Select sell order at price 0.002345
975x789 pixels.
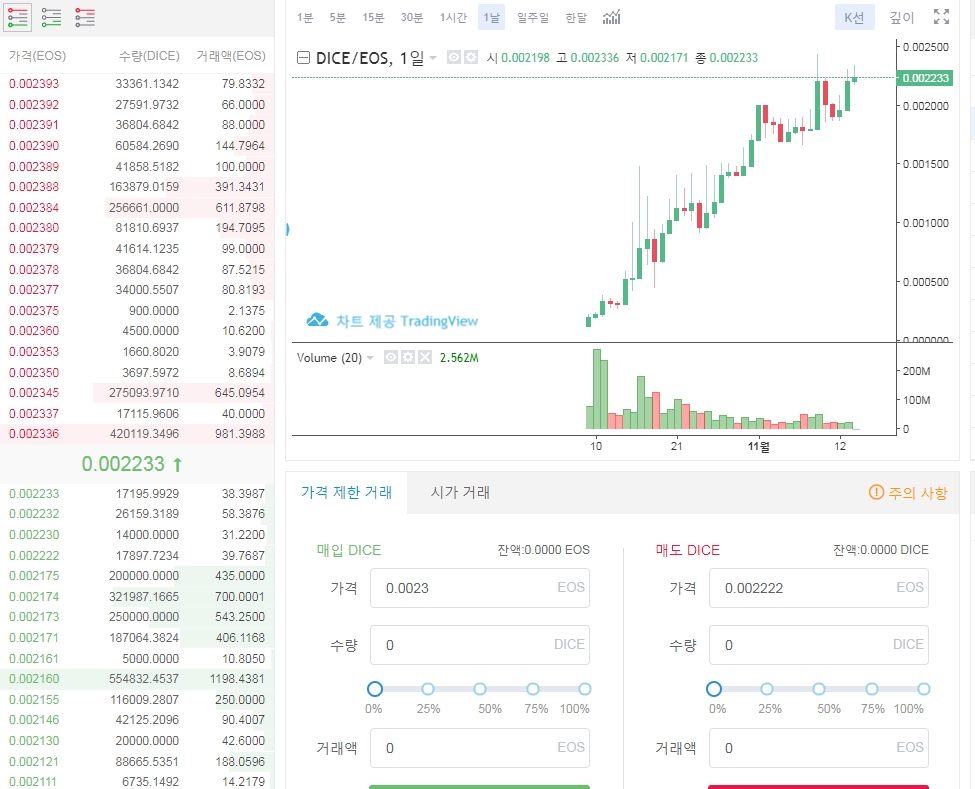coord(137,392)
